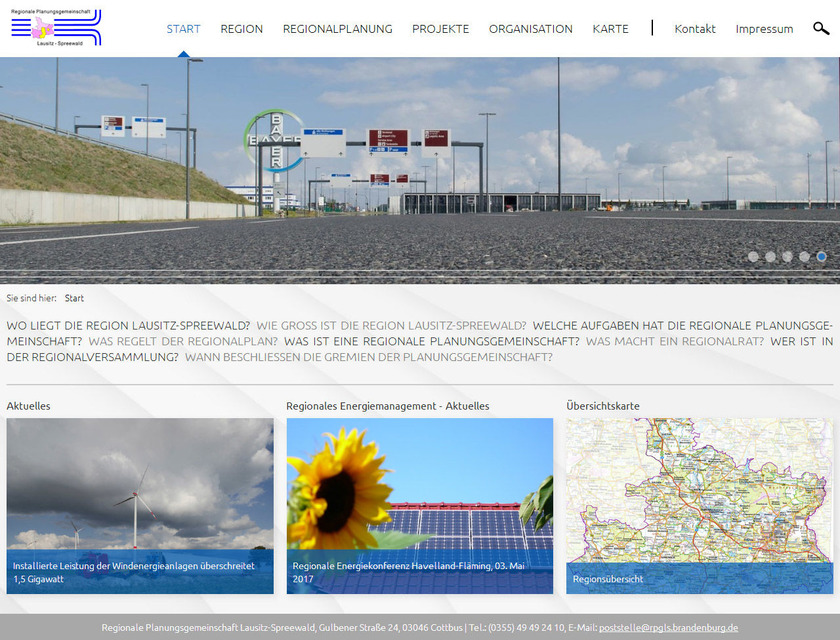Open the Impressum link
The image size is (840, 640).
(764, 29)
